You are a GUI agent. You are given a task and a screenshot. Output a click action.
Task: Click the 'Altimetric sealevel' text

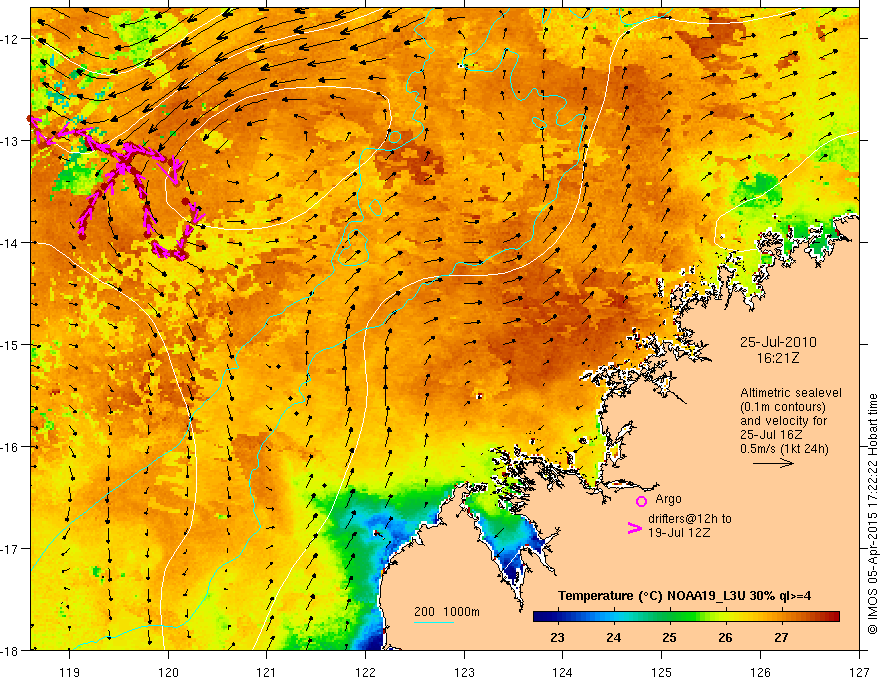pyautogui.click(x=791, y=393)
